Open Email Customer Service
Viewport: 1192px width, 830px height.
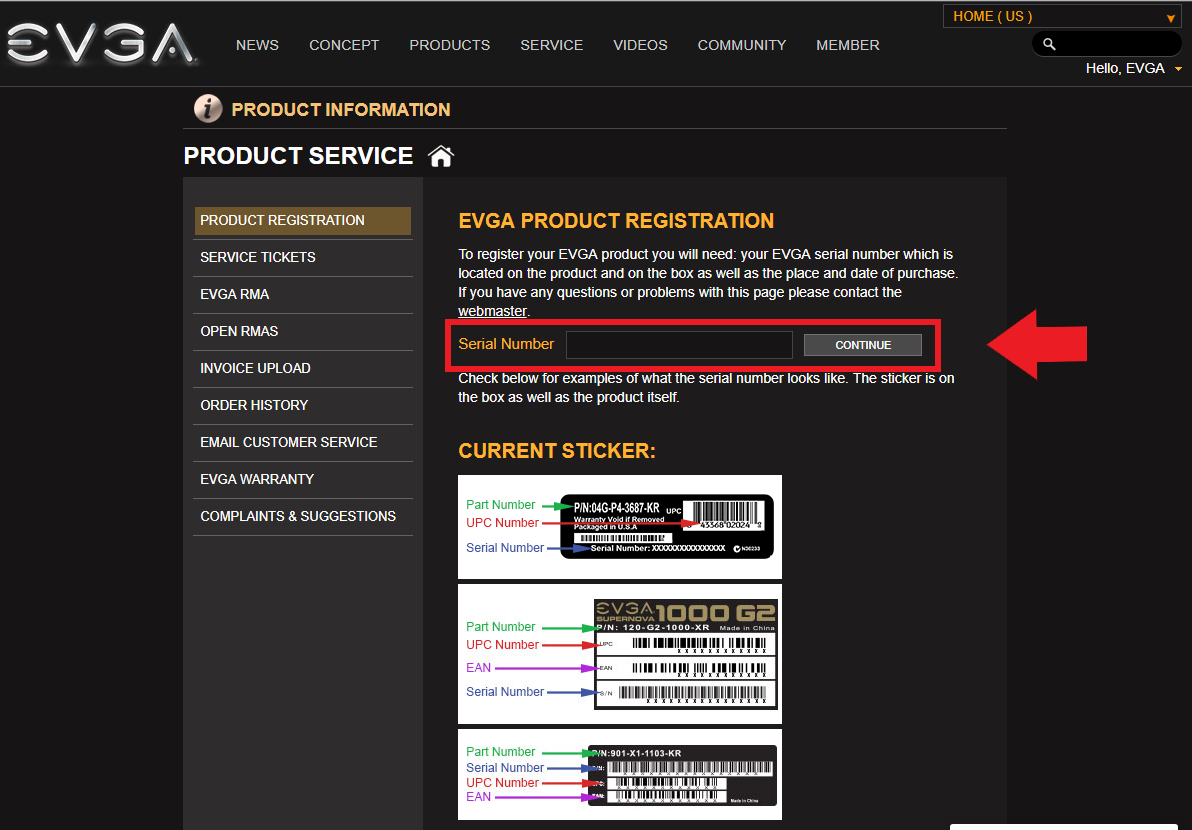click(x=303, y=442)
